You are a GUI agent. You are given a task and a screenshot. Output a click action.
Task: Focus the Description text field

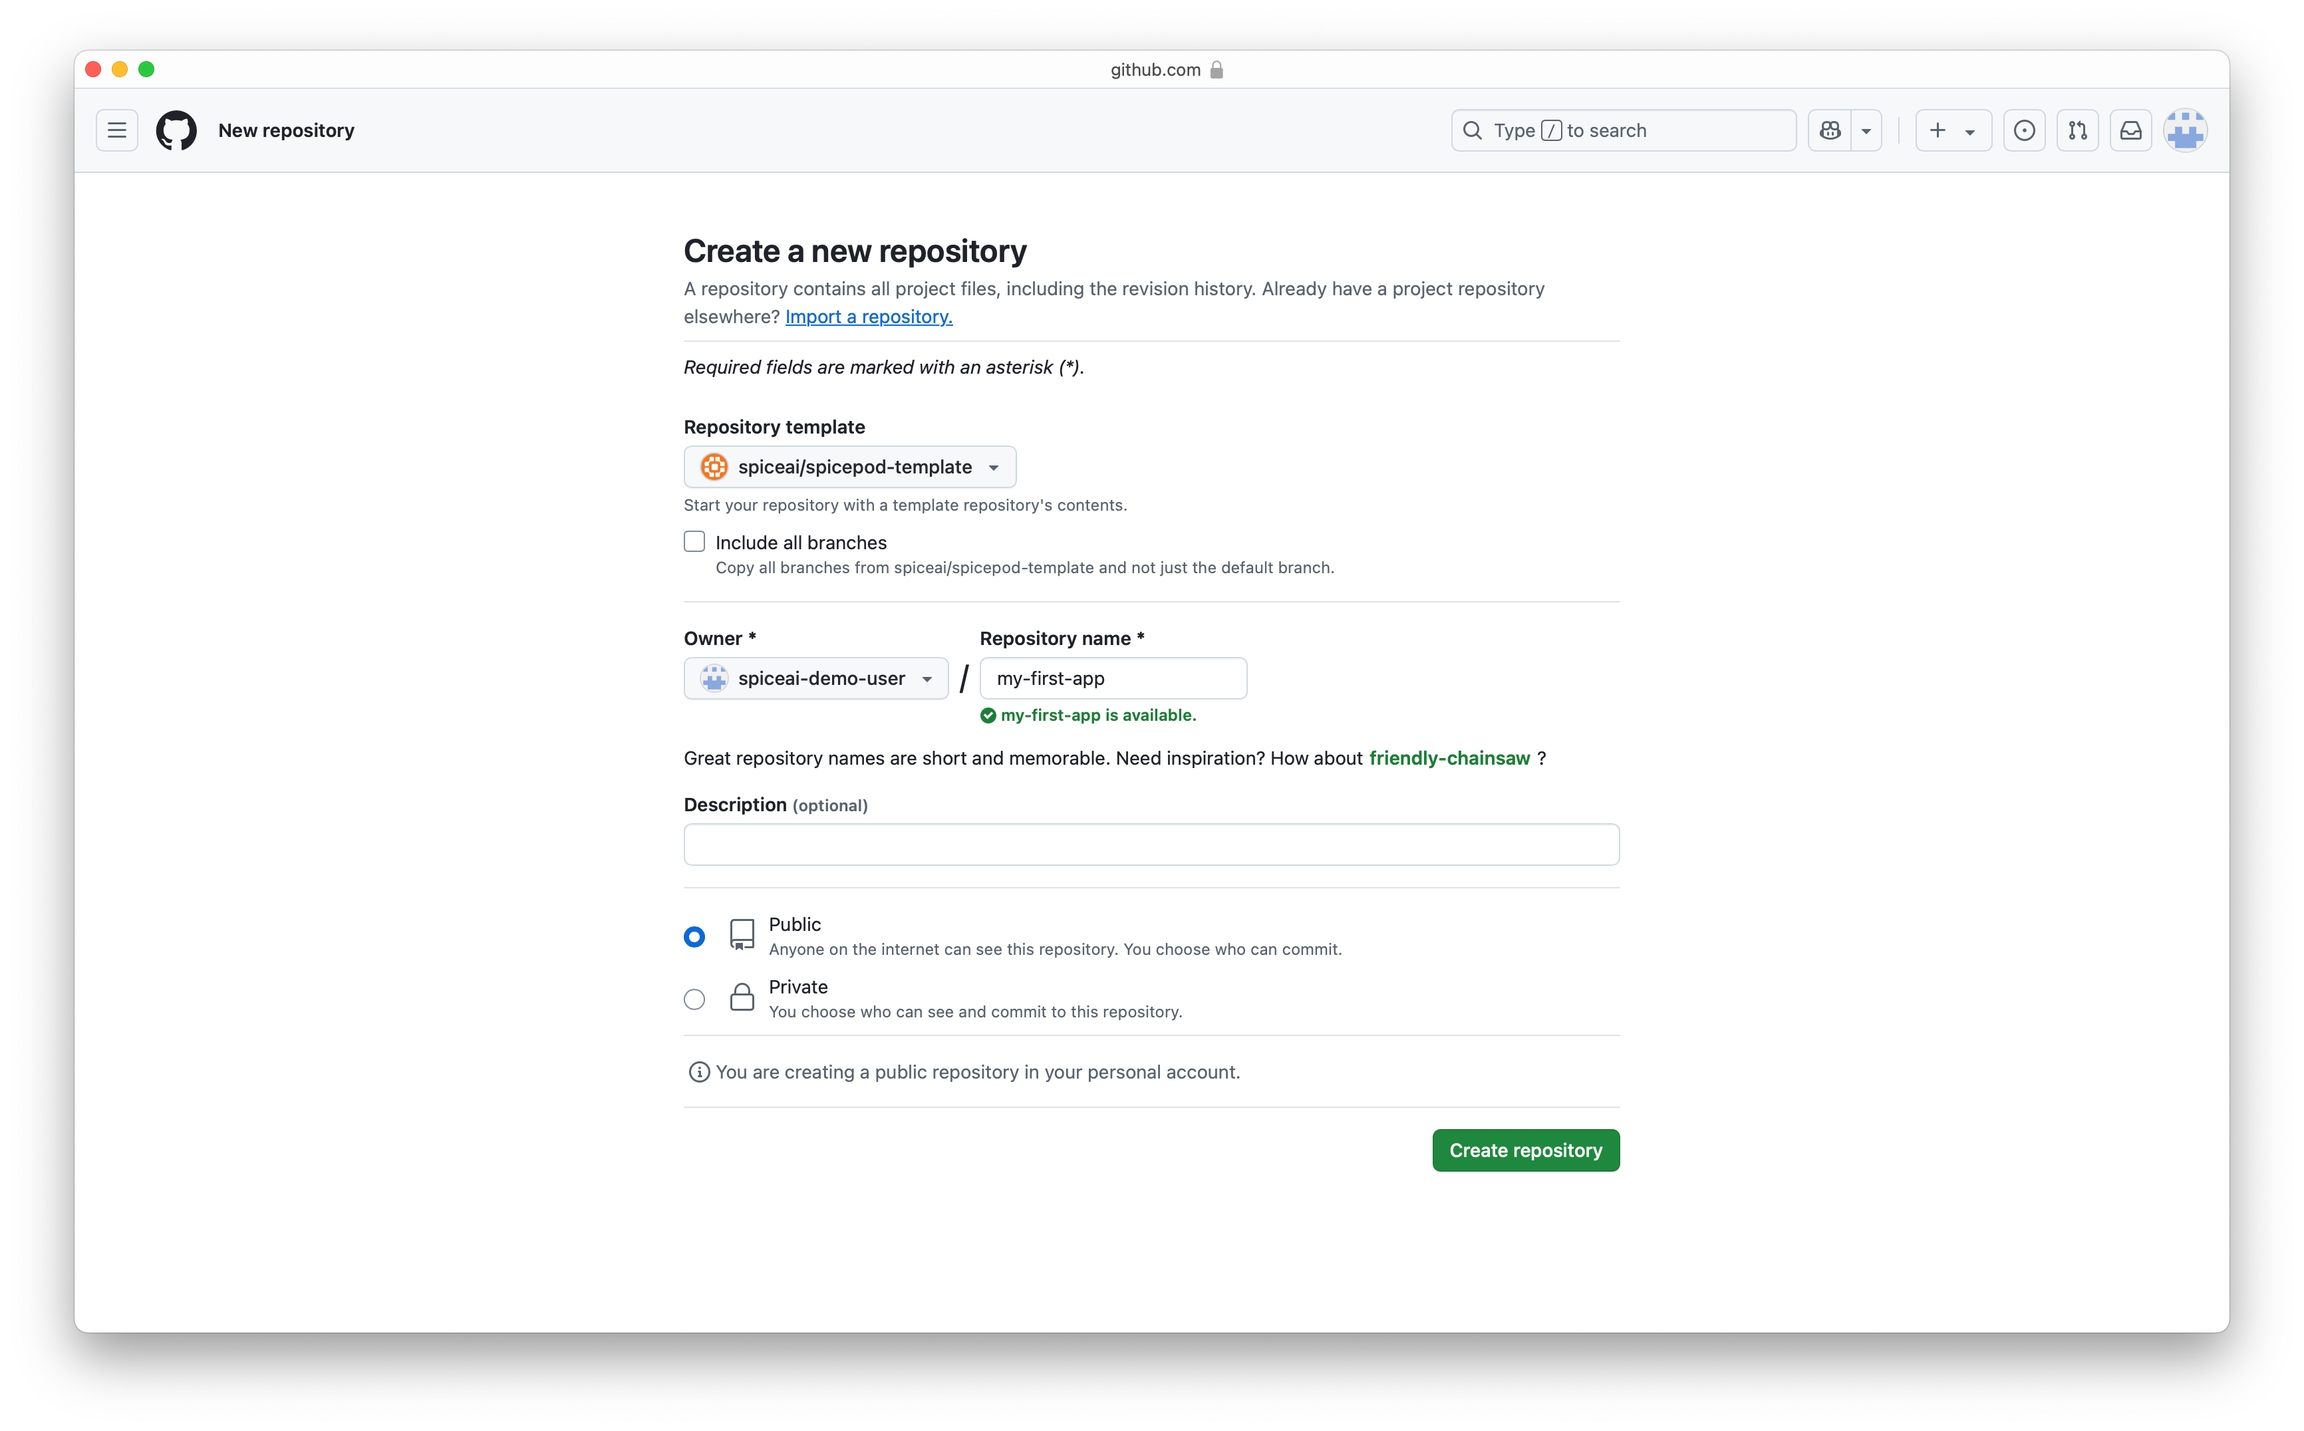[x=1151, y=844]
